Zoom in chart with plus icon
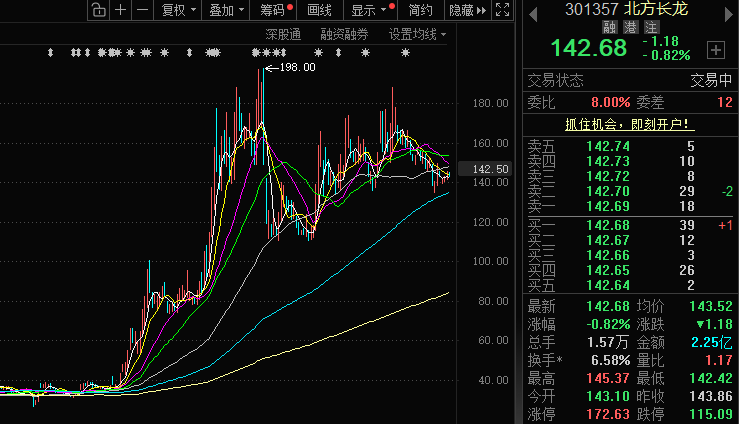The height and width of the screenshot is (424, 739). click(x=121, y=10)
